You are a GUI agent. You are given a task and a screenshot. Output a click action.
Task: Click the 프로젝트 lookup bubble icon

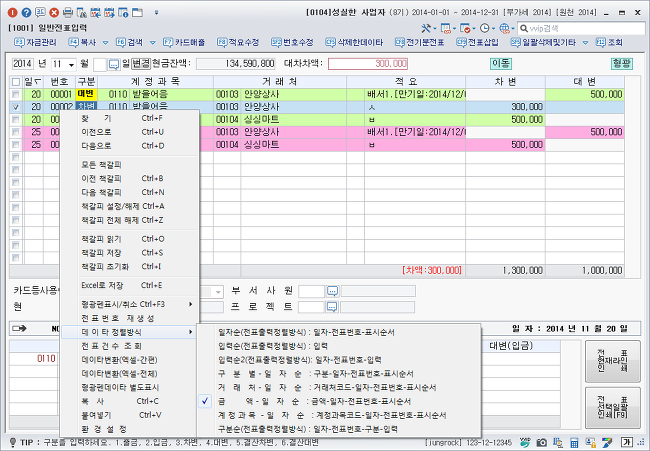point(332,307)
